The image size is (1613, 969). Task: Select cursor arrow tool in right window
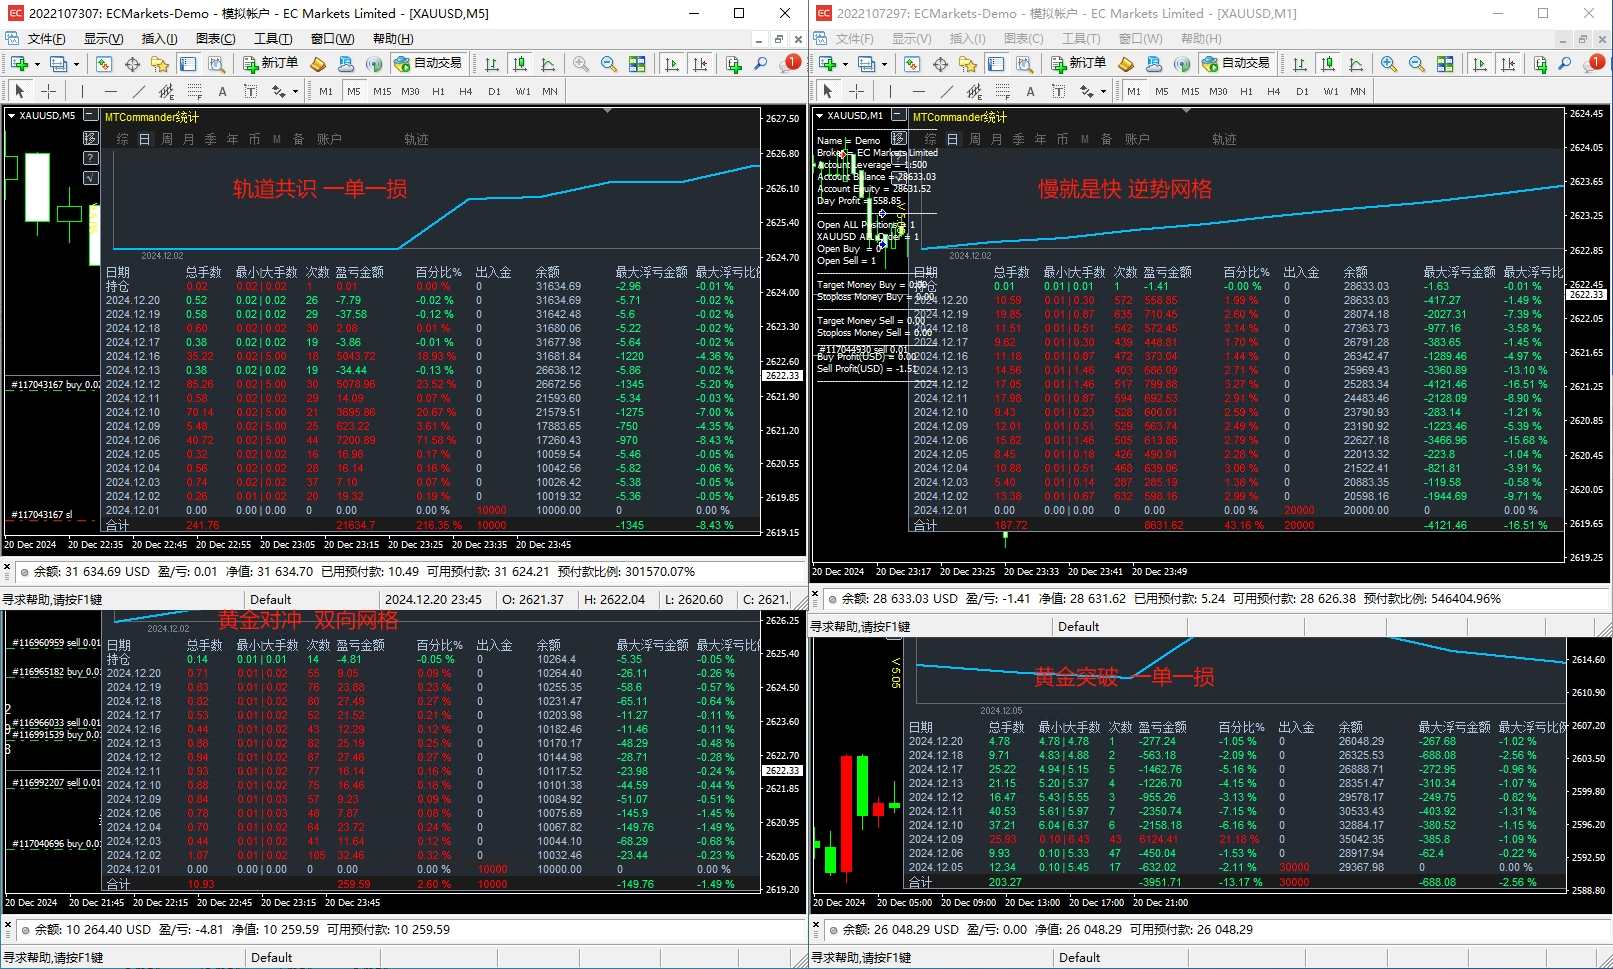[828, 91]
